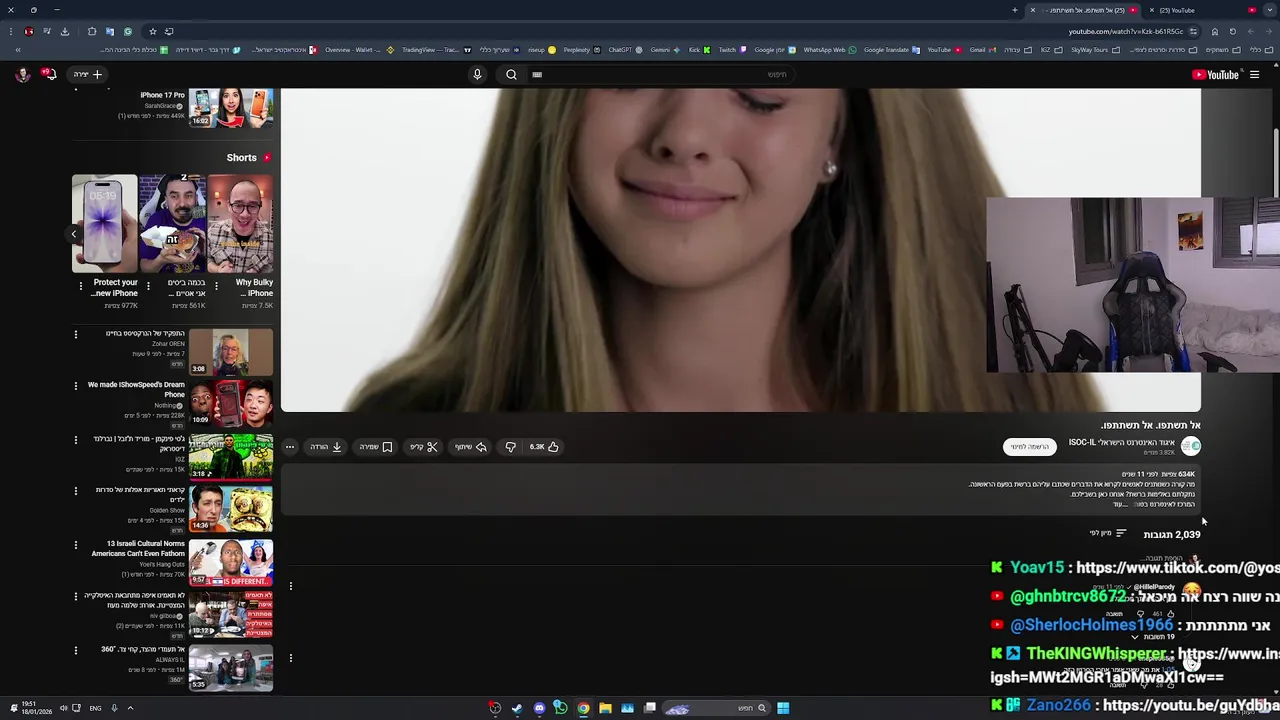
Task: Focus the YouTube search input field
Action: pos(660,74)
